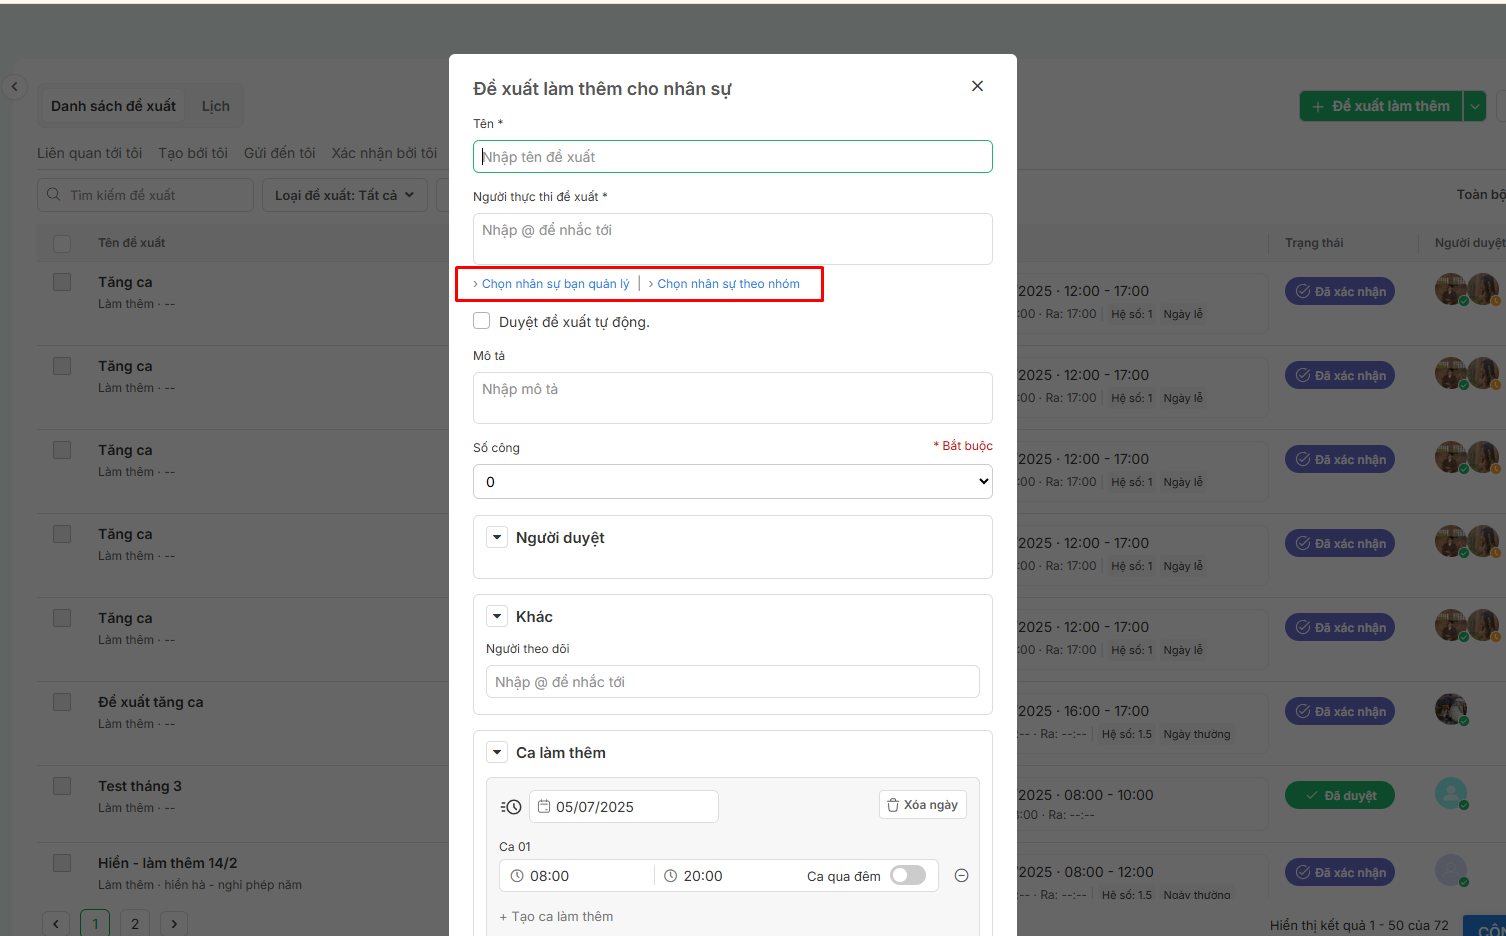Viewport: 1506px width, 936px height.
Task: Select Gửi đến tôi filter tab
Action: point(280,153)
